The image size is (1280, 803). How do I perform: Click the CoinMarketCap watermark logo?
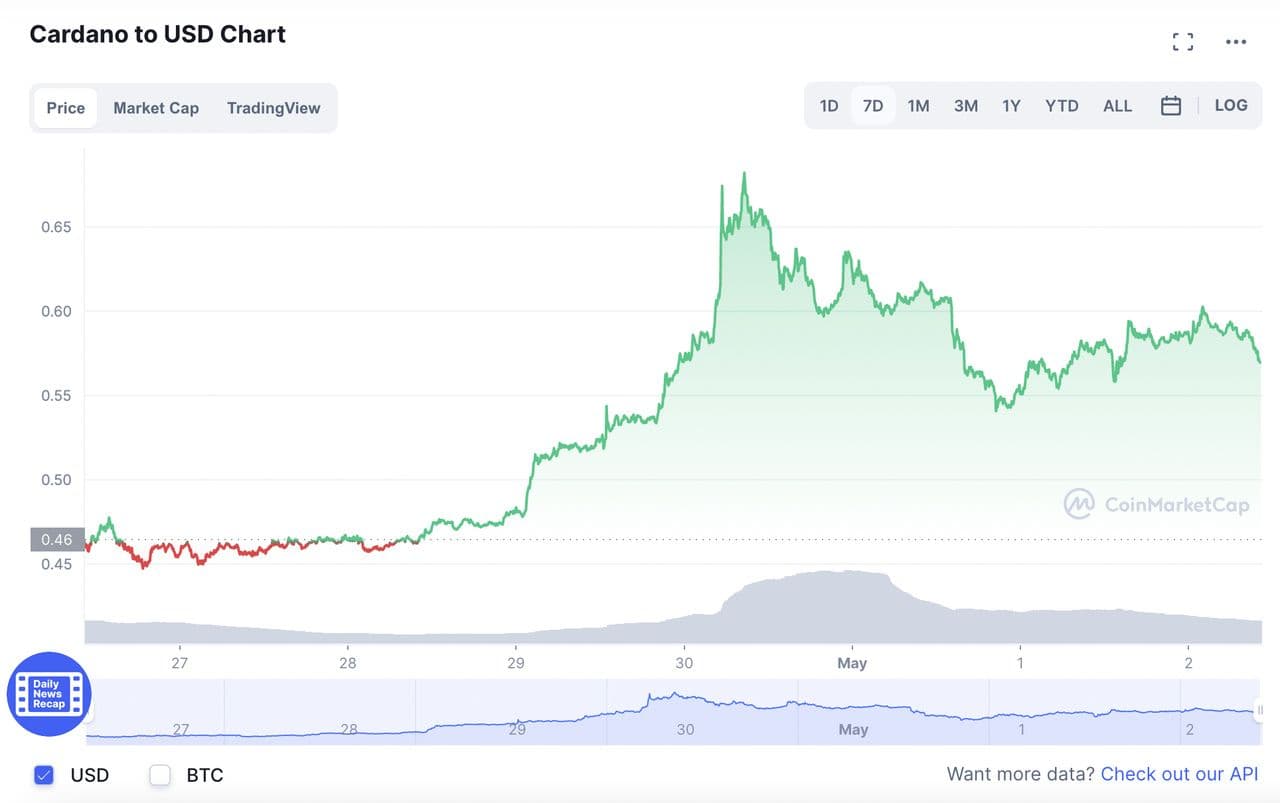[1157, 504]
